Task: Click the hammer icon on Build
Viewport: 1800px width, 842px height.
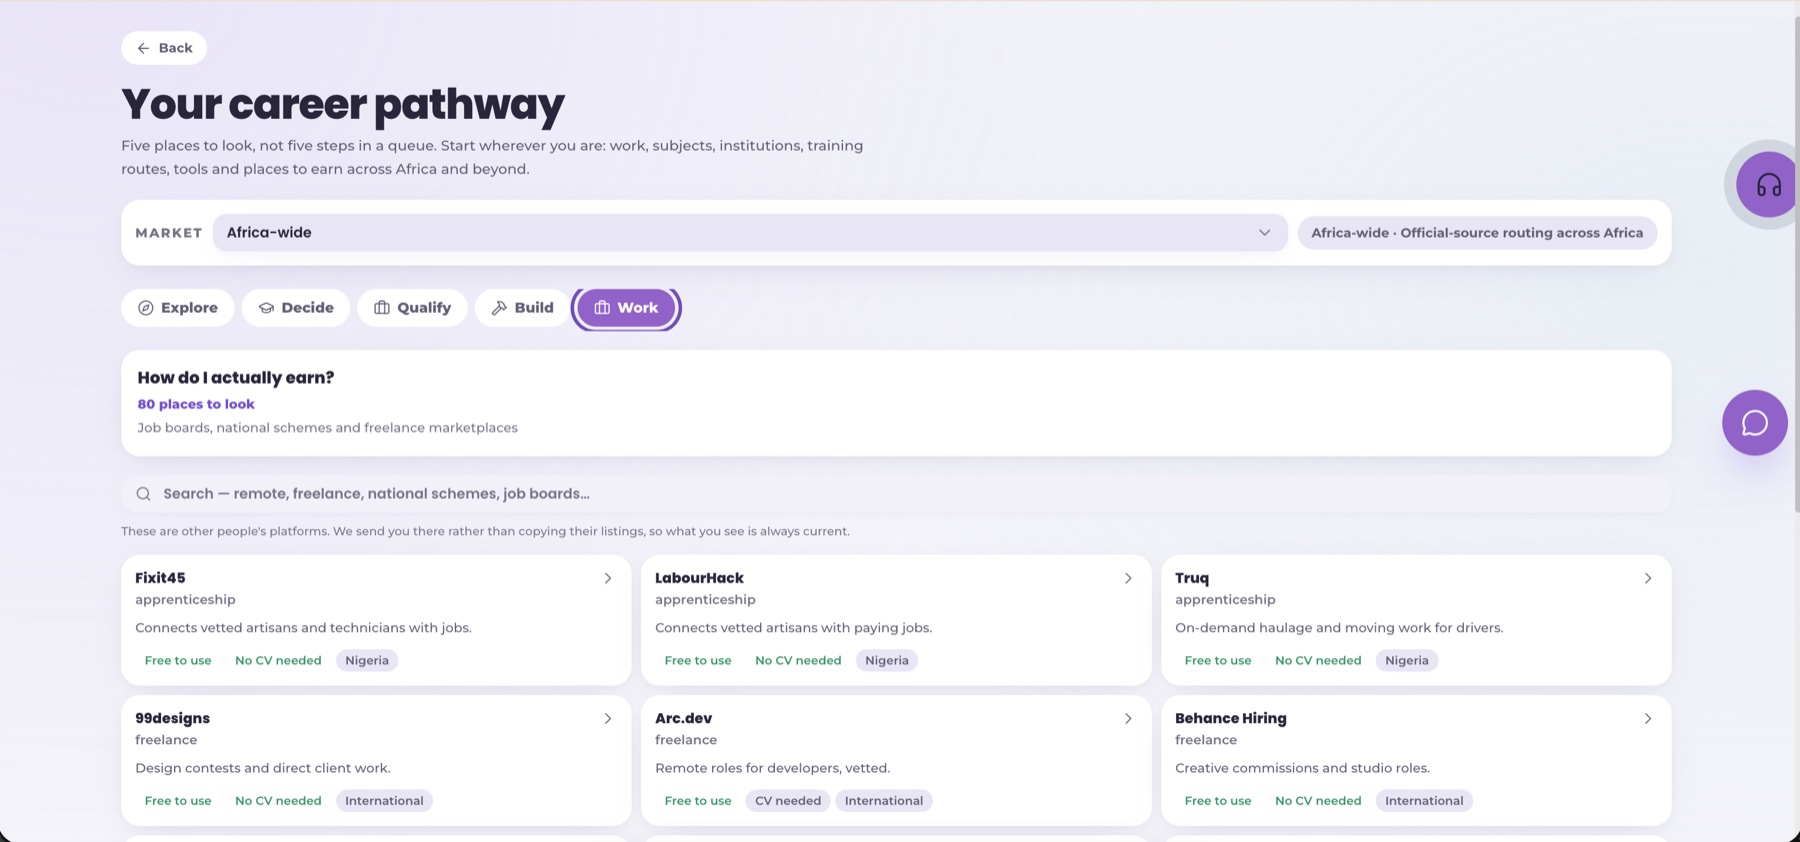Action: 499,308
